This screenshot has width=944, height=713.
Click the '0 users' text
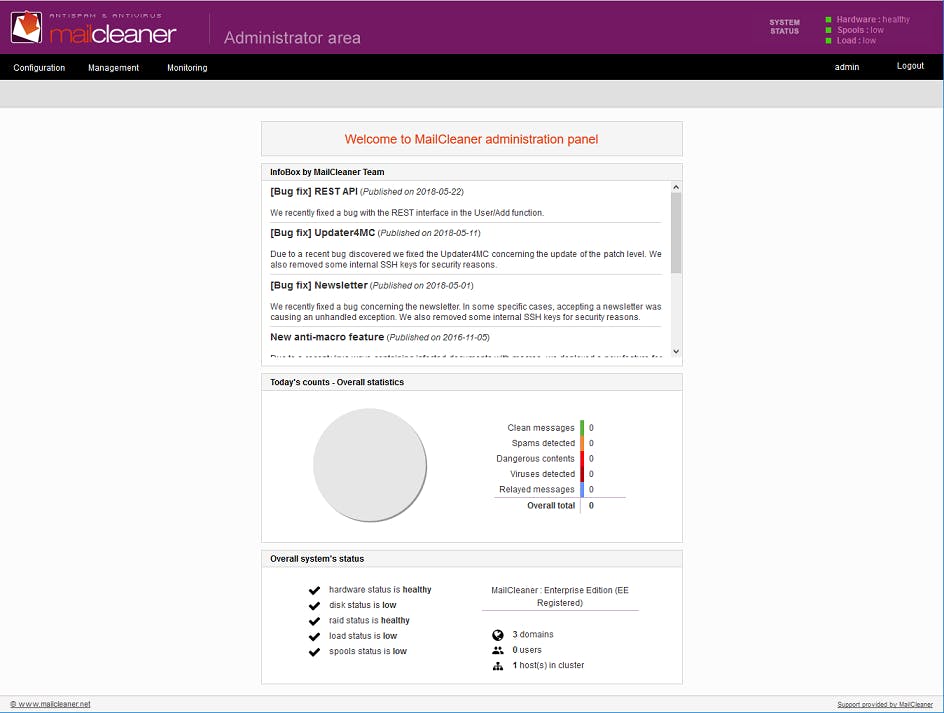[x=527, y=650]
